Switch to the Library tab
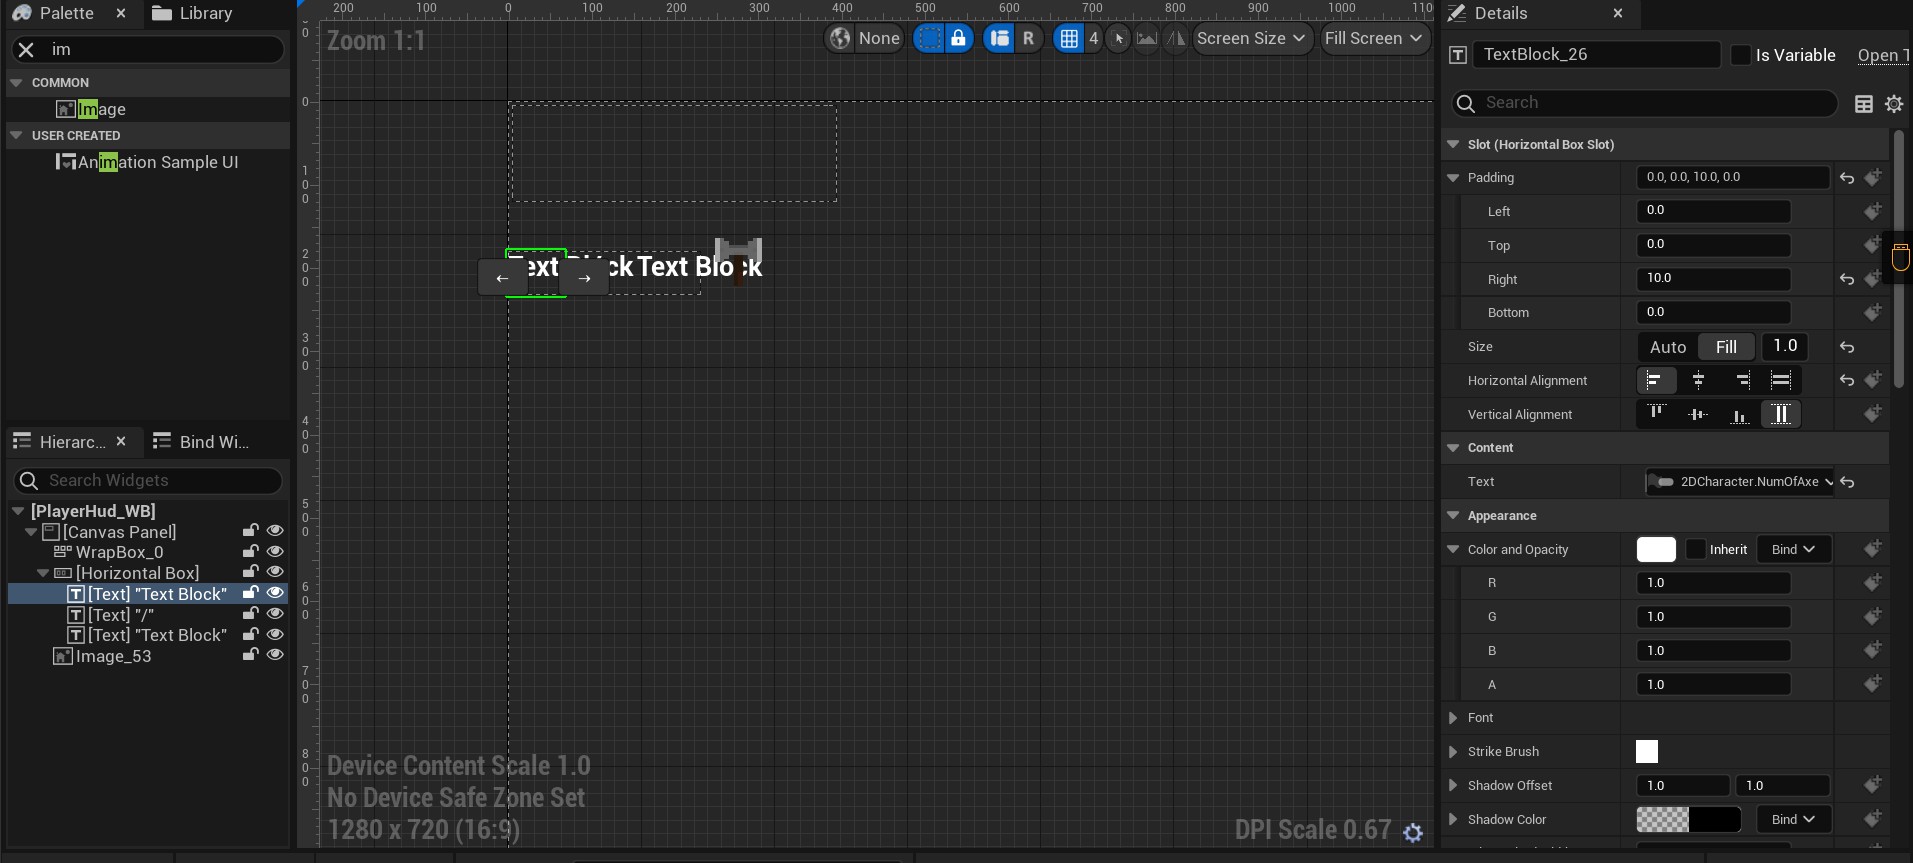 [x=192, y=13]
